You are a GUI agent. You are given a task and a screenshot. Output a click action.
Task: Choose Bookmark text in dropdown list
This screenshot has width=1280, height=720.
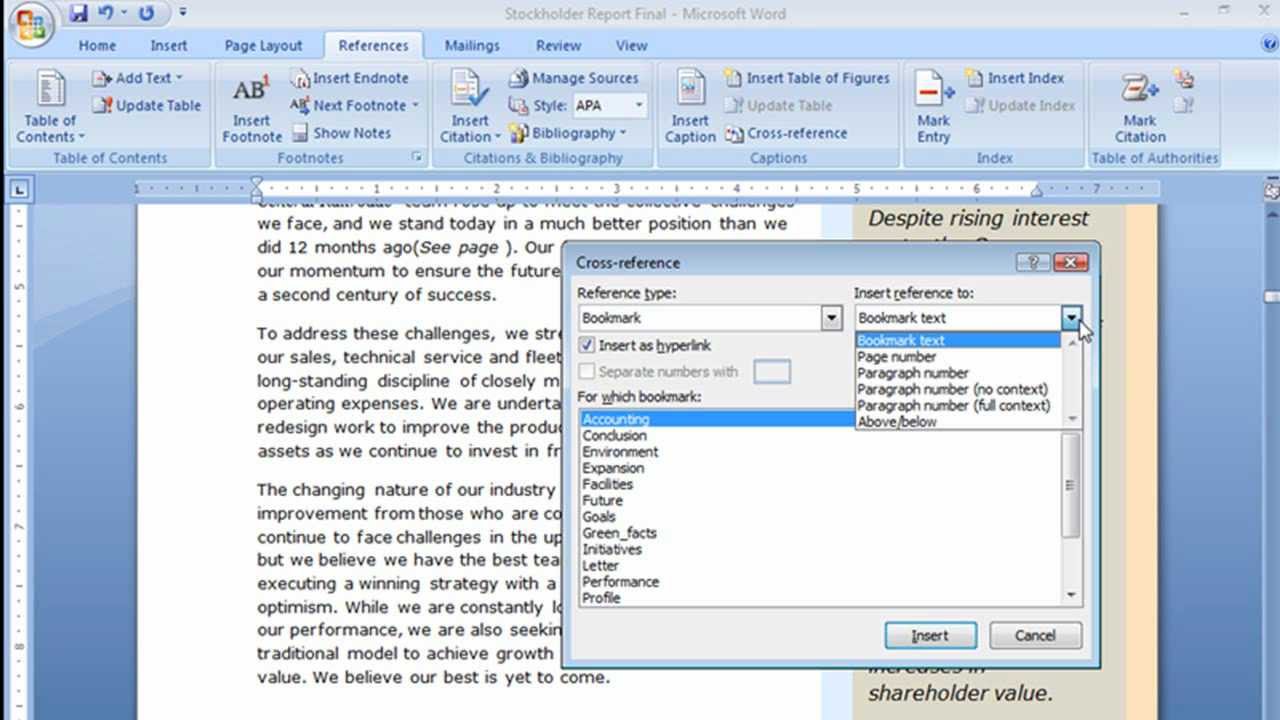(x=957, y=341)
